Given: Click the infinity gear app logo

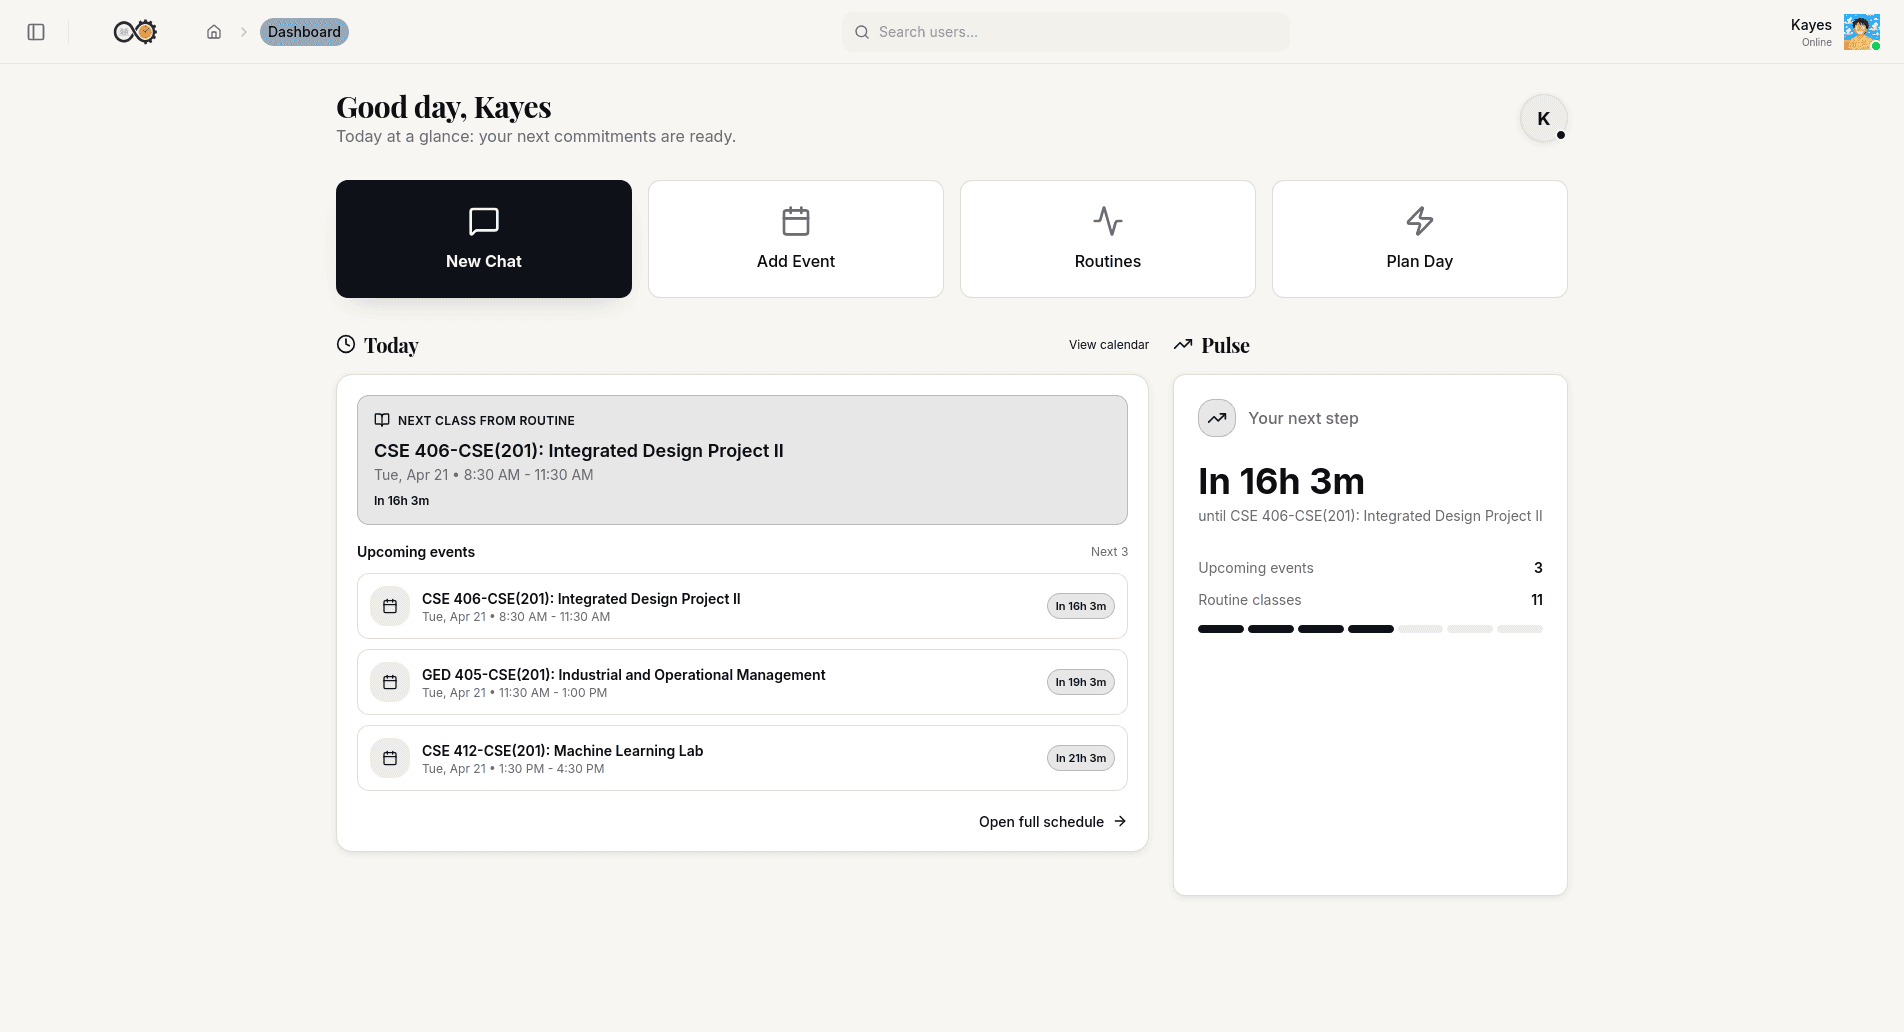Looking at the screenshot, I should [135, 32].
